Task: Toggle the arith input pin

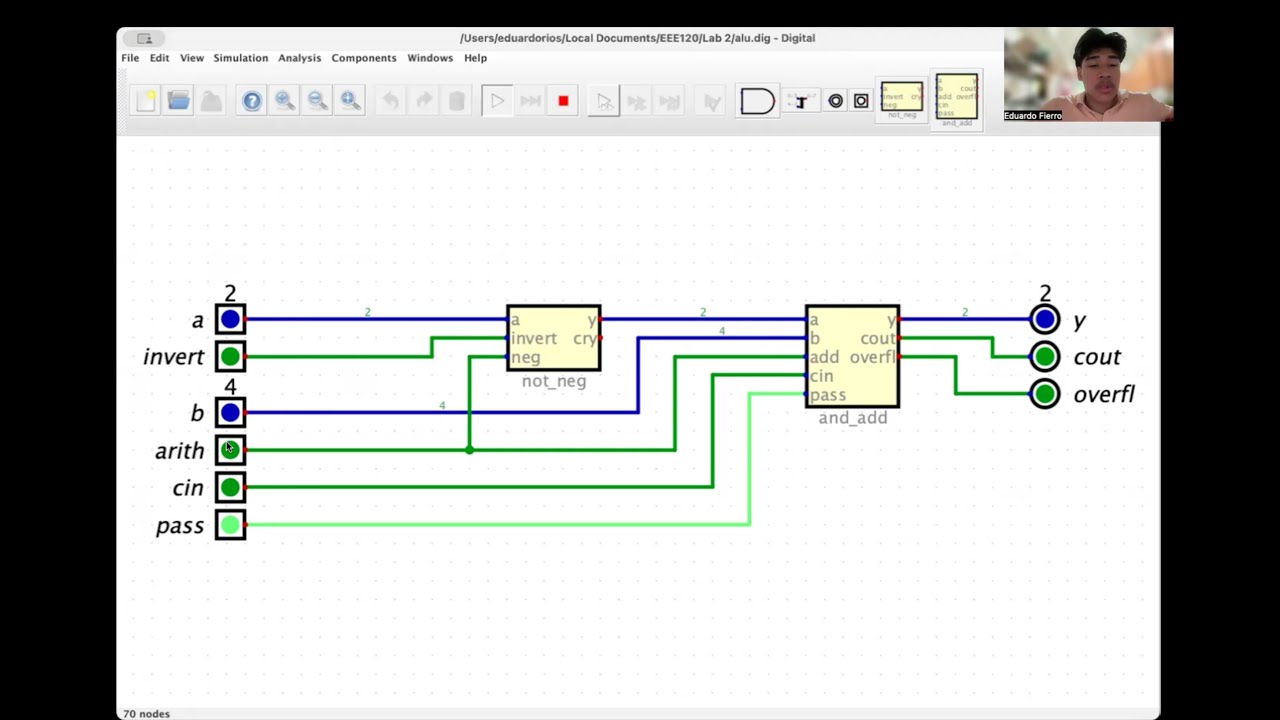Action: 230,450
